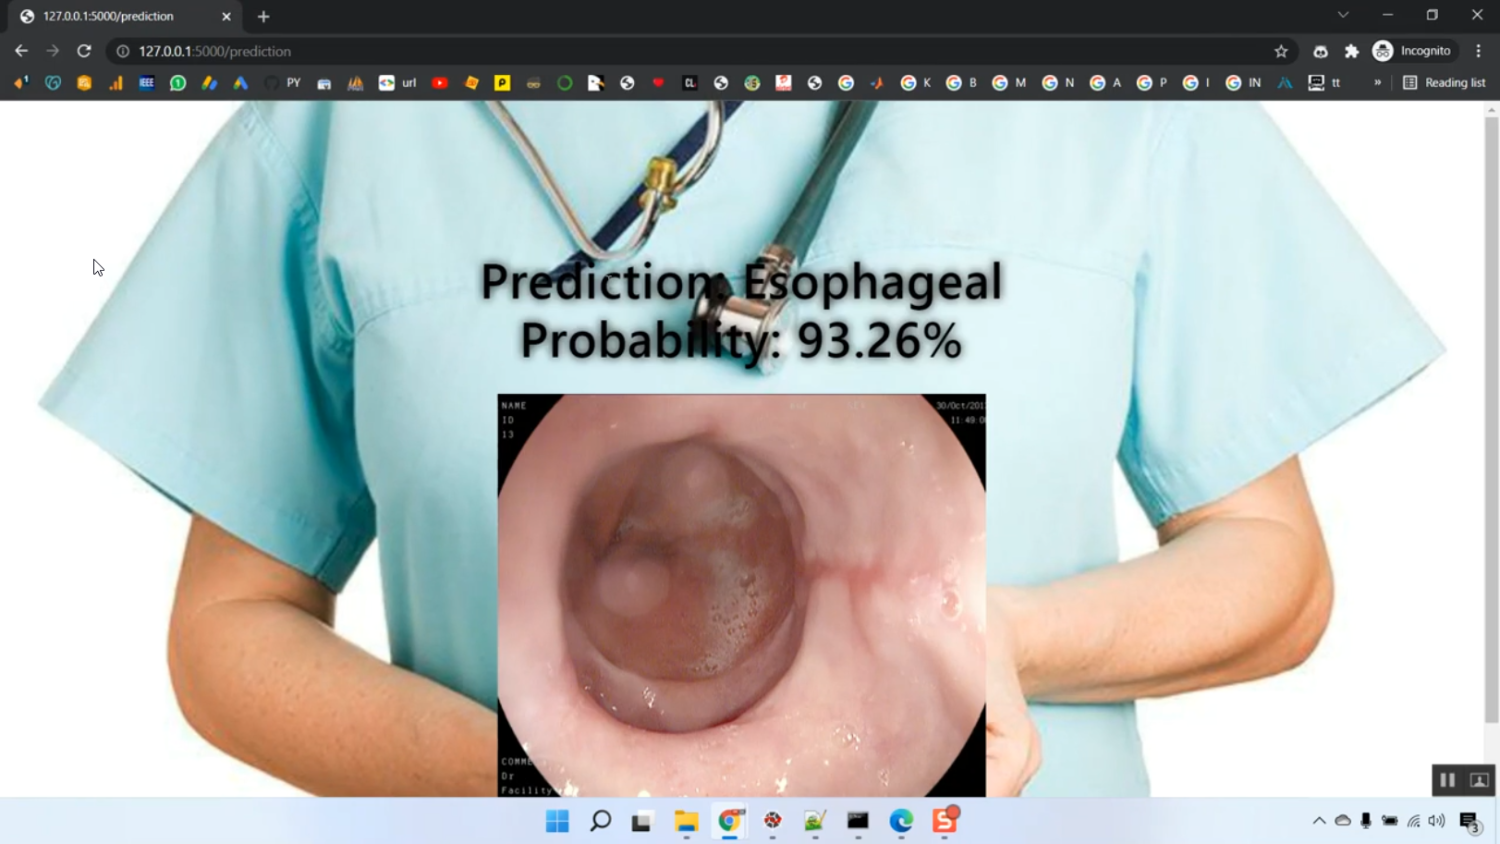Reload the prediction page
Viewport: 1500px width, 844px height.
click(x=84, y=51)
